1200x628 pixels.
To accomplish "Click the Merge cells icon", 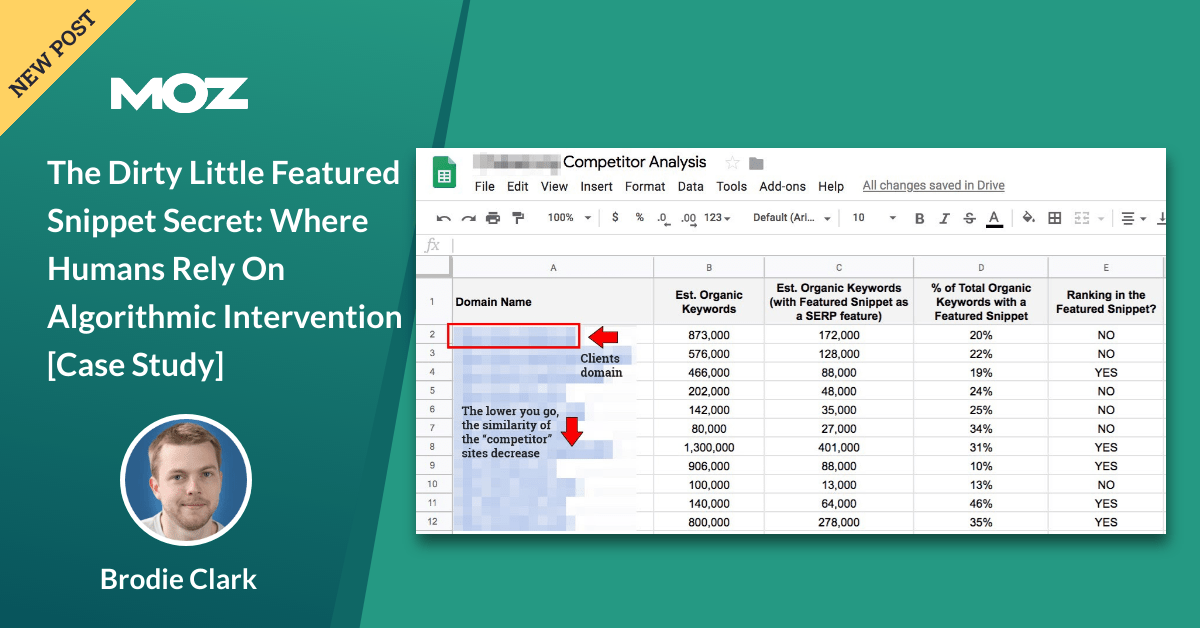I will [x=1080, y=218].
